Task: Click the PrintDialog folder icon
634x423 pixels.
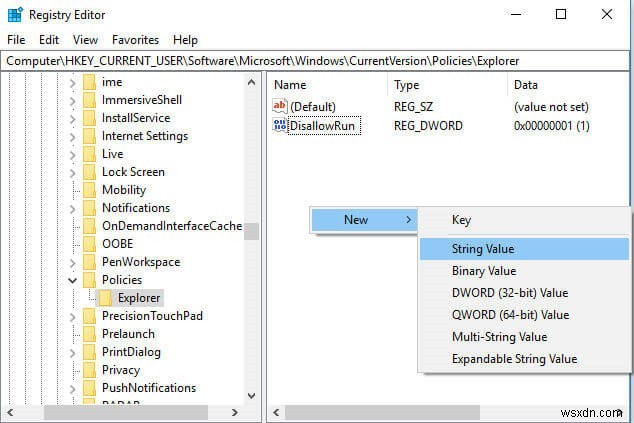Action: [90, 352]
